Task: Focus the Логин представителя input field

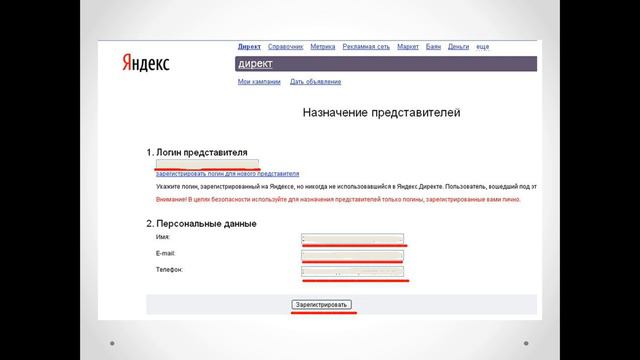Action: [207, 164]
